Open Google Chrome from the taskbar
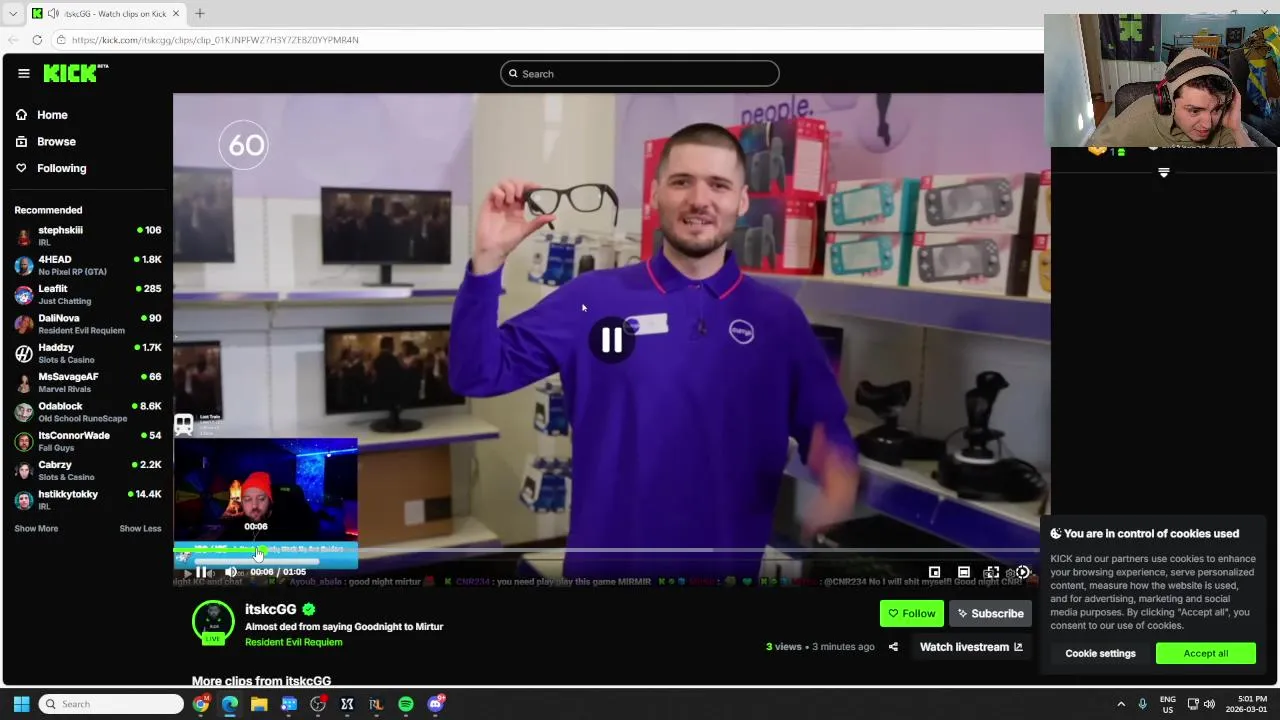Screen dimensions: 1280x720 (201, 704)
